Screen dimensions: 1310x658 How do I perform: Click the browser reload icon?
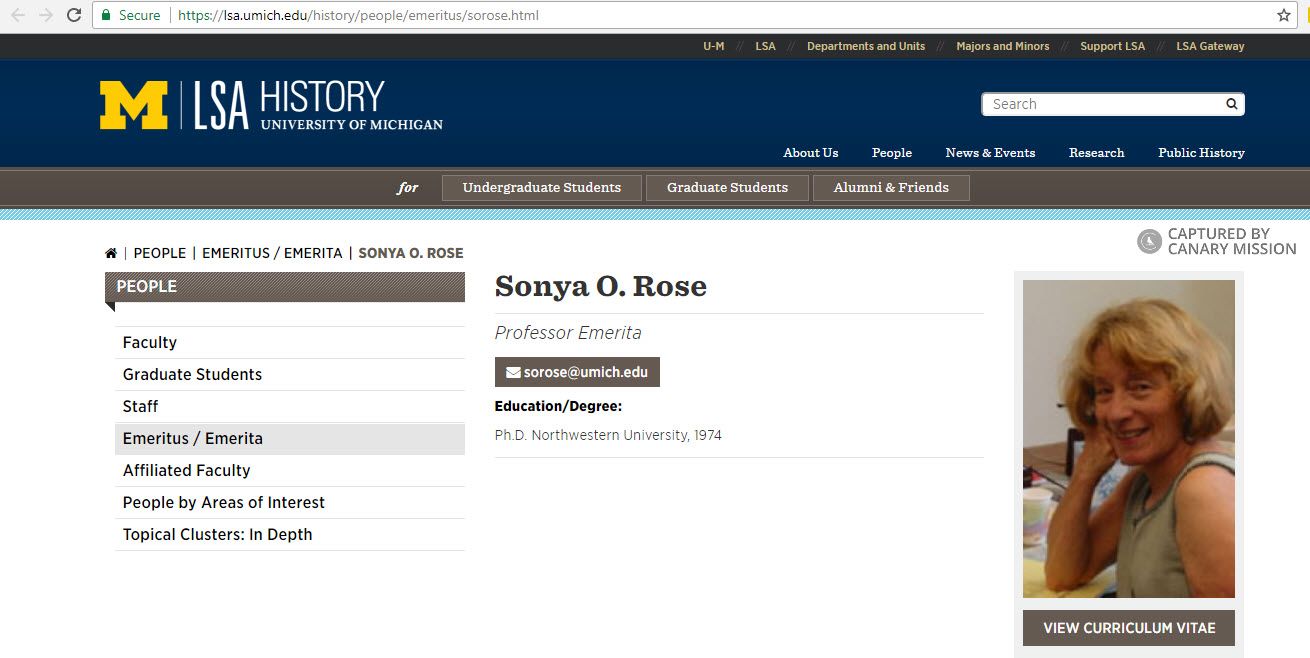tap(73, 15)
